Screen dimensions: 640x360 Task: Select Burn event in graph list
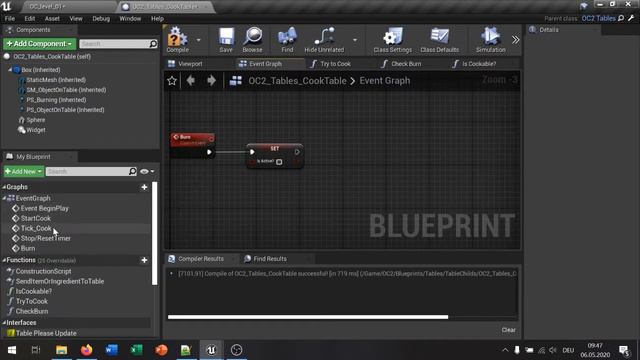click(x=27, y=249)
